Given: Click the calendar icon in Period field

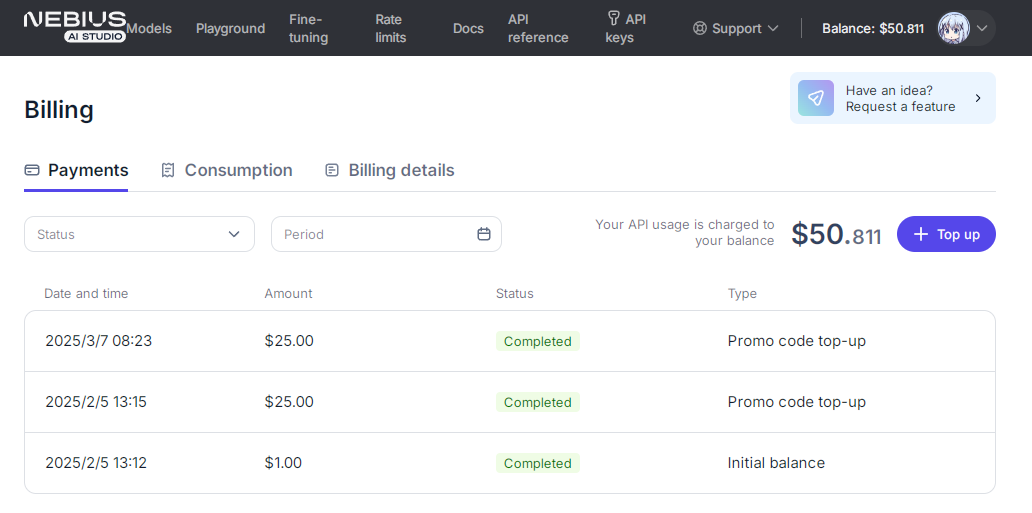Looking at the screenshot, I should [x=484, y=234].
